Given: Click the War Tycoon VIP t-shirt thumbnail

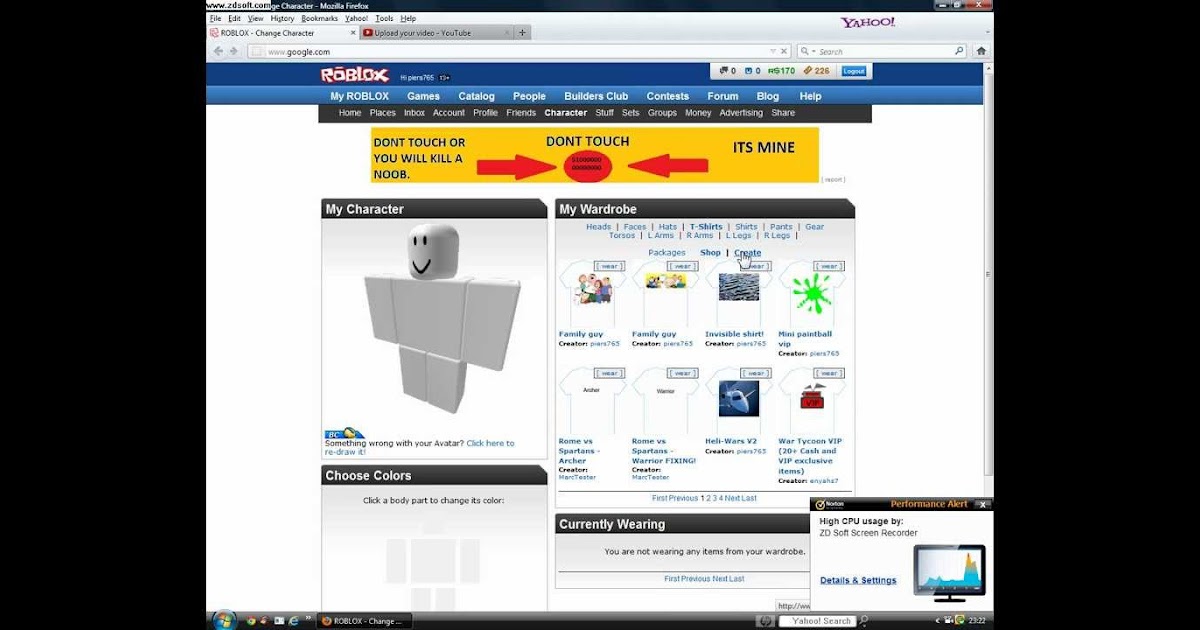Looking at the screenshot, I should click(813, 397).
